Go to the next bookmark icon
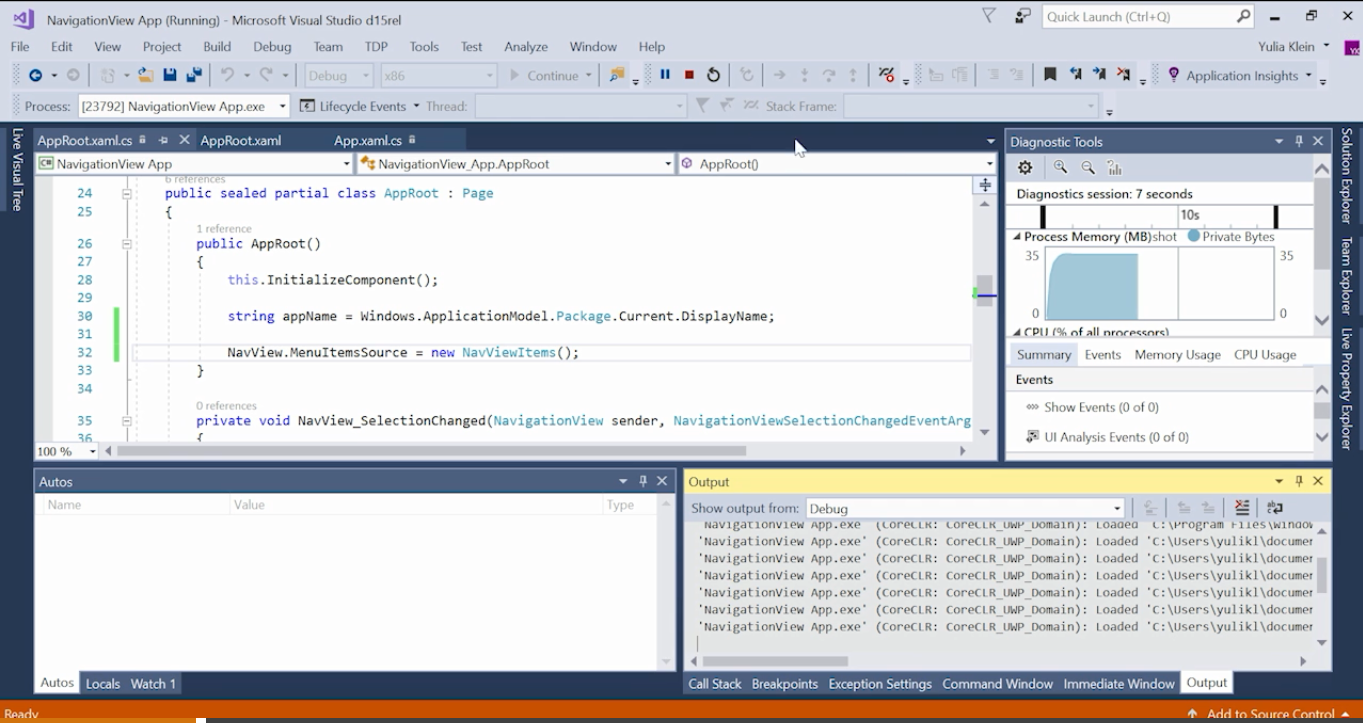The width and height of the screenshot is (1363, 723). (x=1099, y=75)
